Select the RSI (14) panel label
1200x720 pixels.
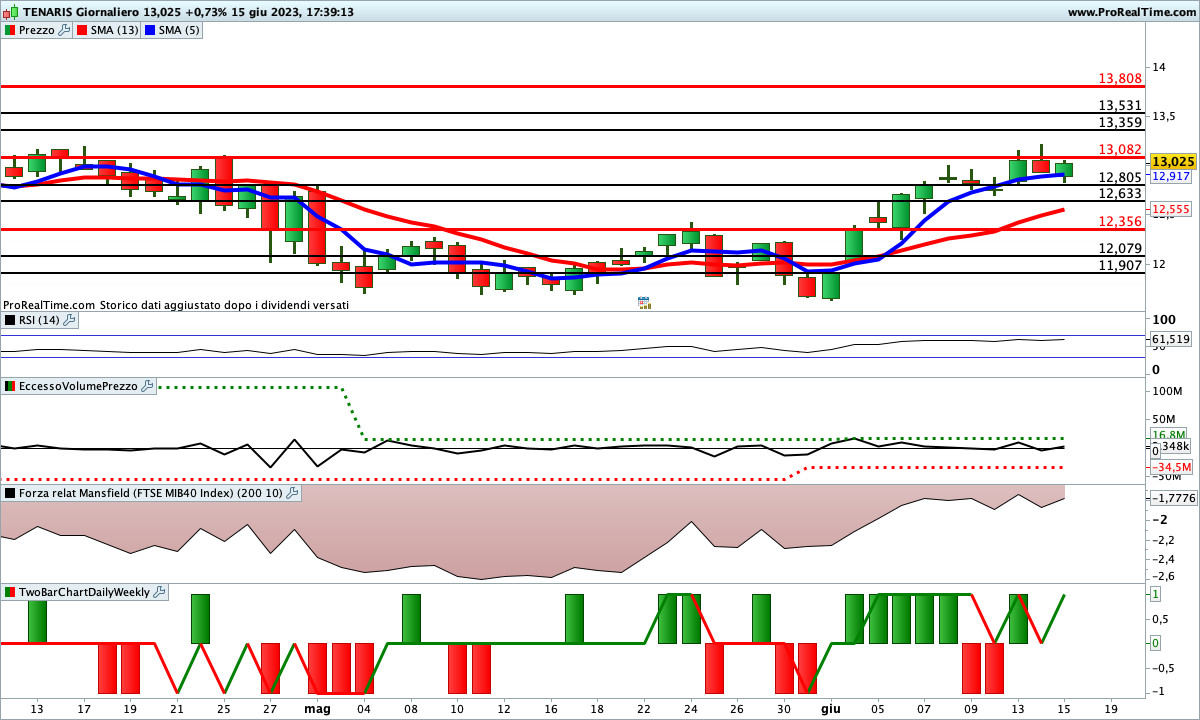point(41,320)
